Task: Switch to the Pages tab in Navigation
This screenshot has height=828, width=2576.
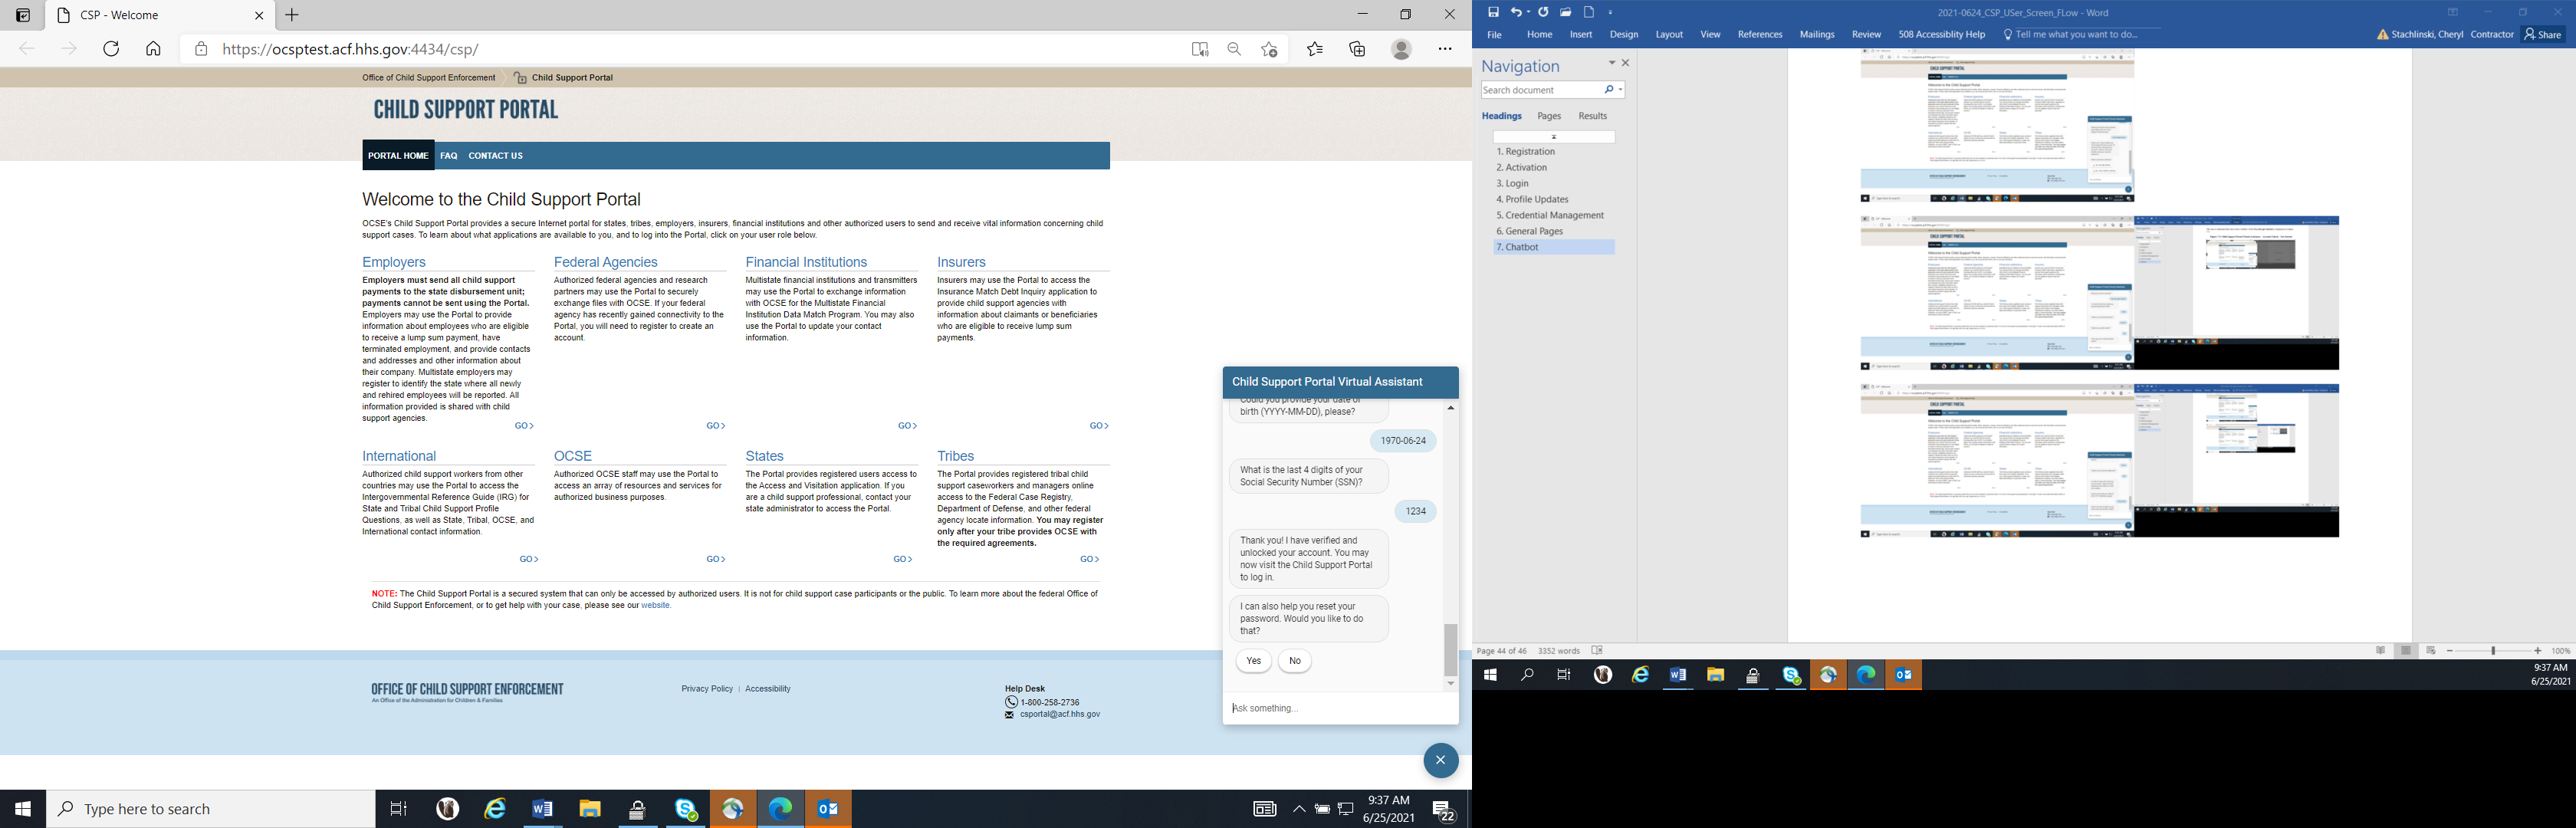Action: tap(1549, 116)
